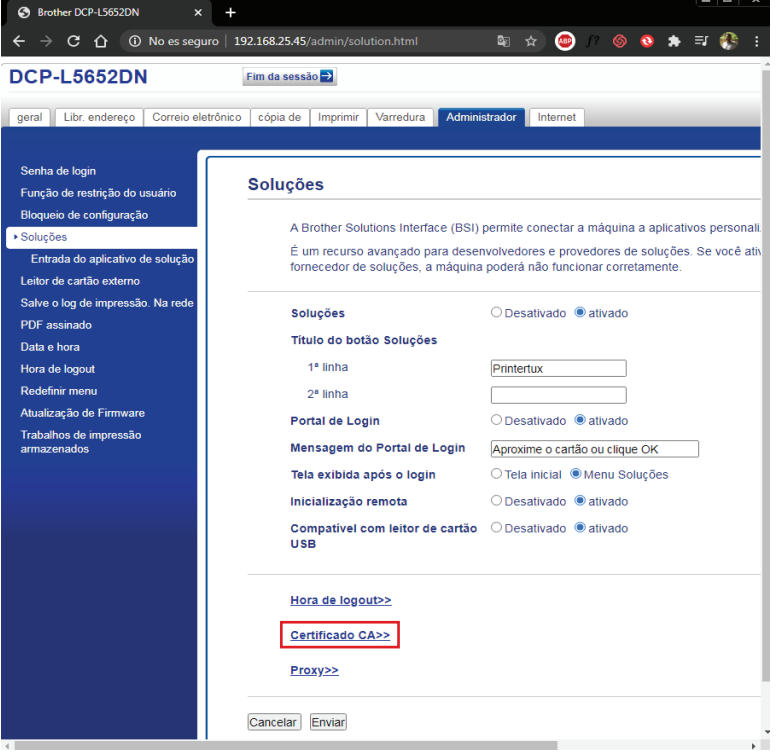Click the Enviar button

click(x=328, y=722)
